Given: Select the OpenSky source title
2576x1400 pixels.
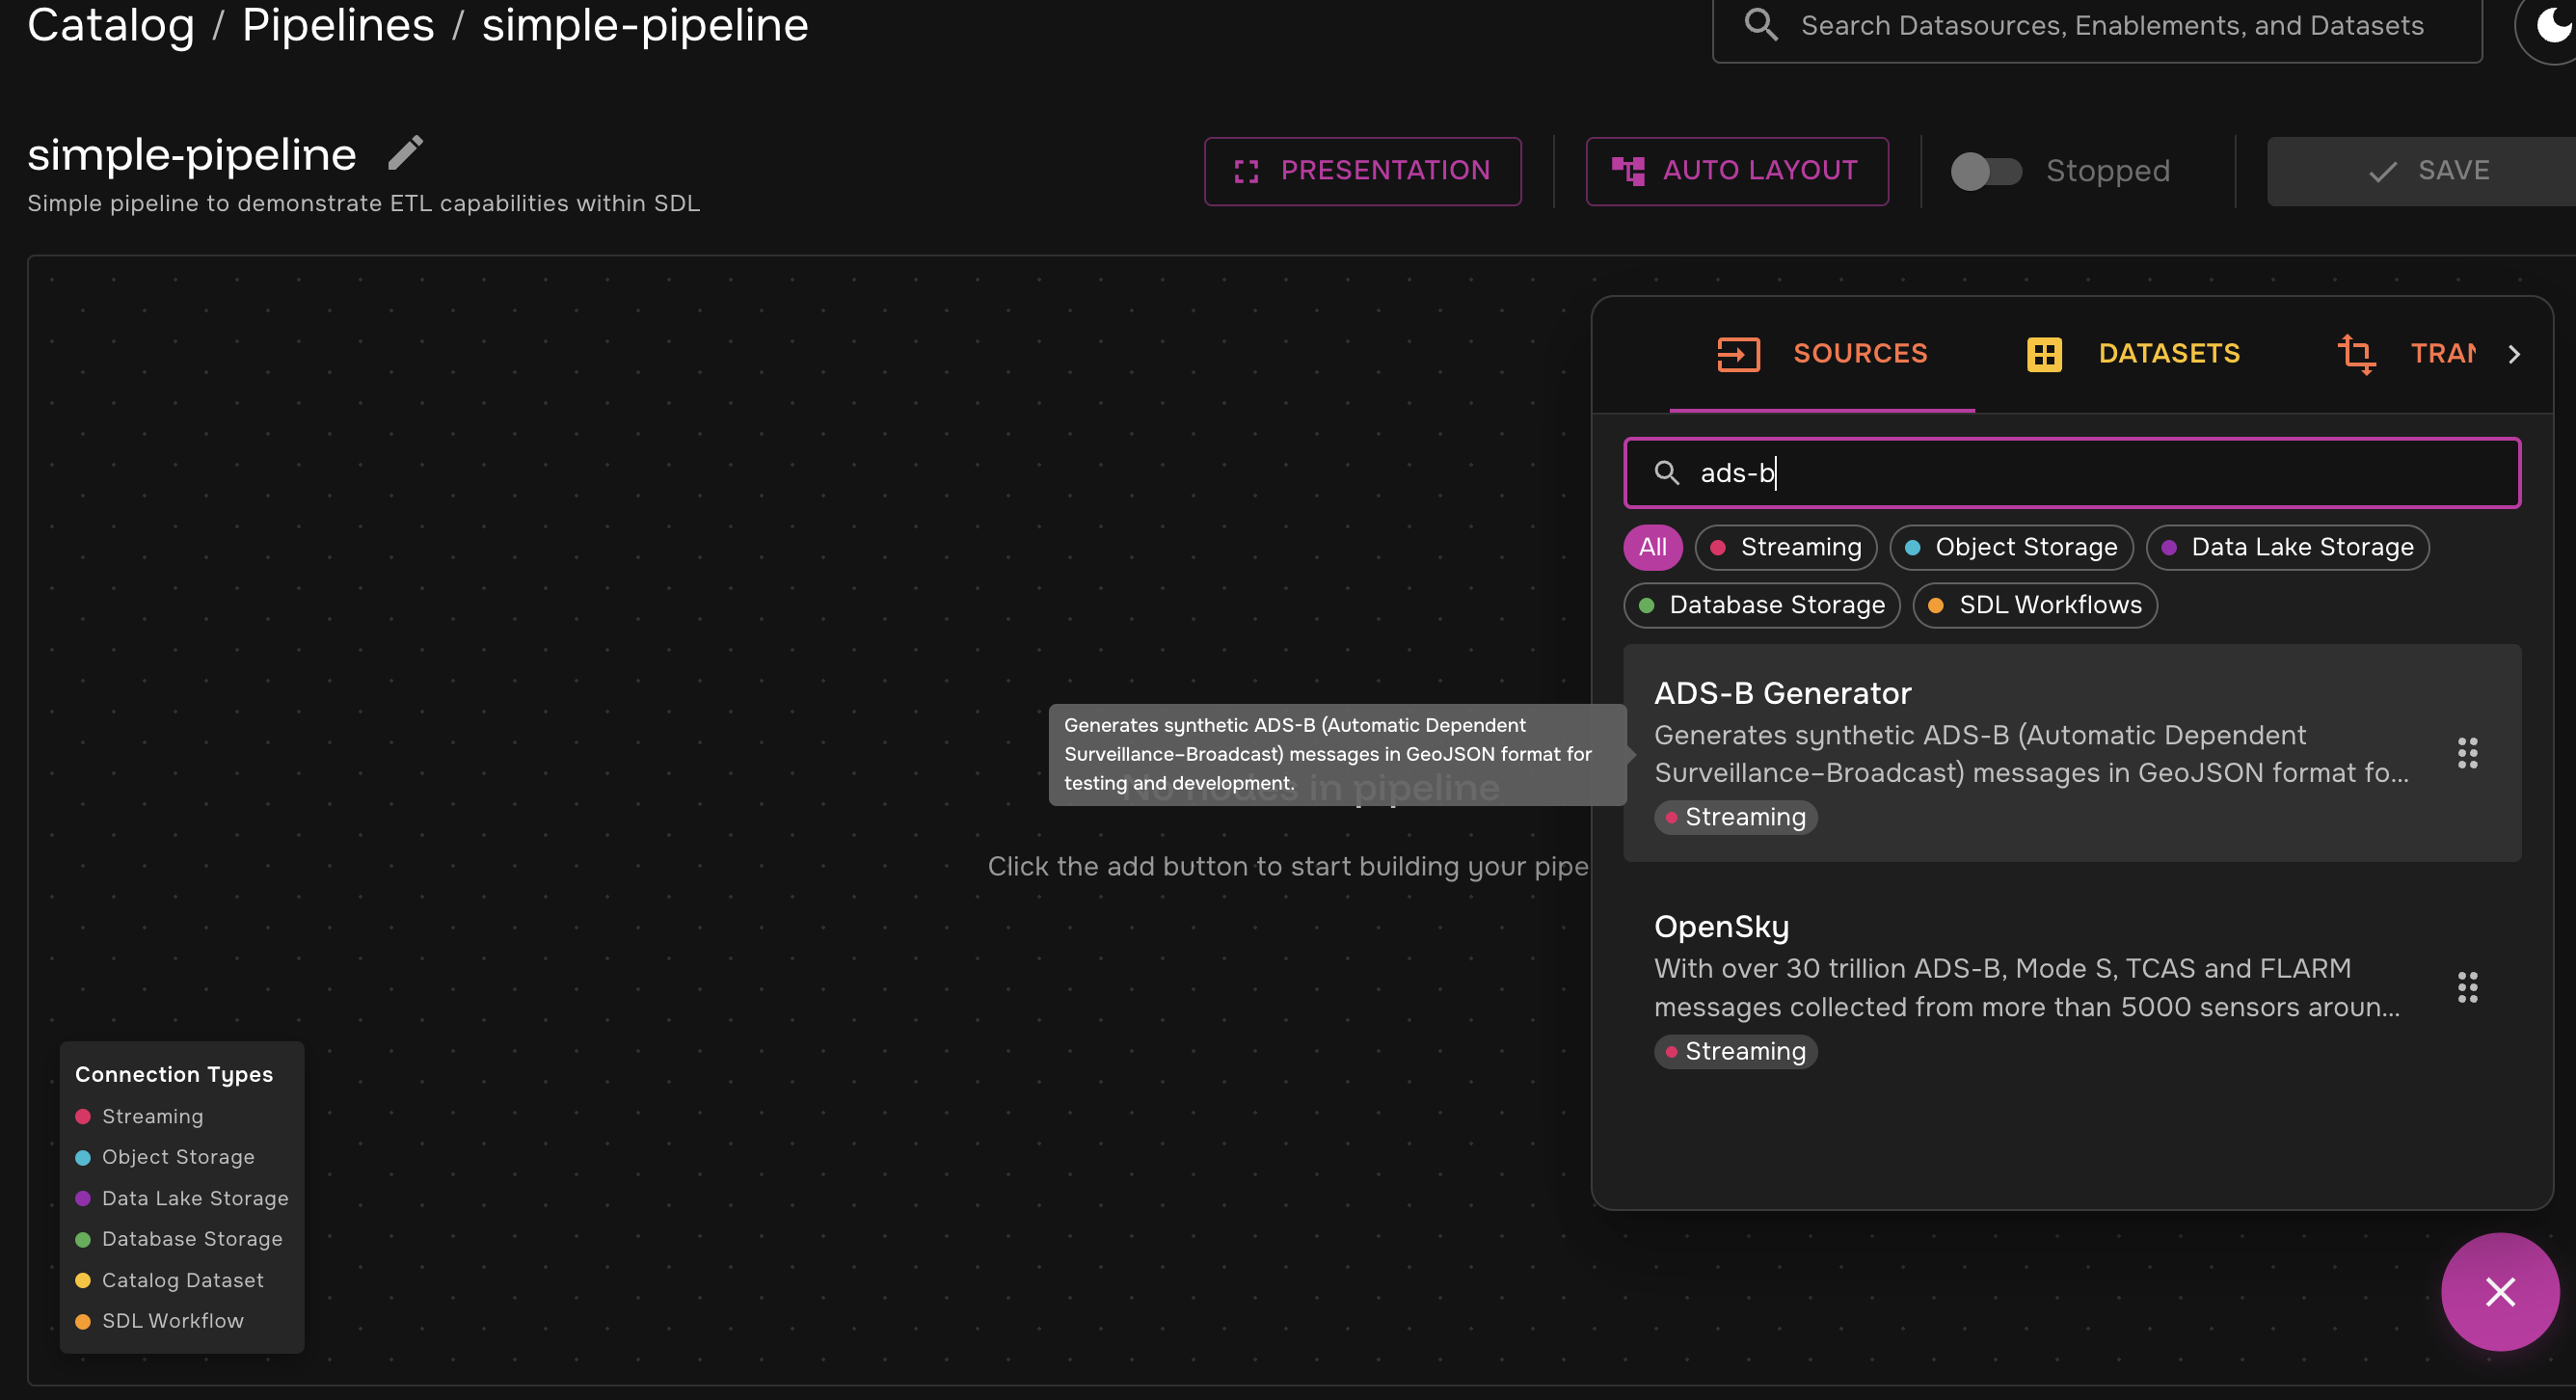Looking at the screenshot, I should point(1721,927).
